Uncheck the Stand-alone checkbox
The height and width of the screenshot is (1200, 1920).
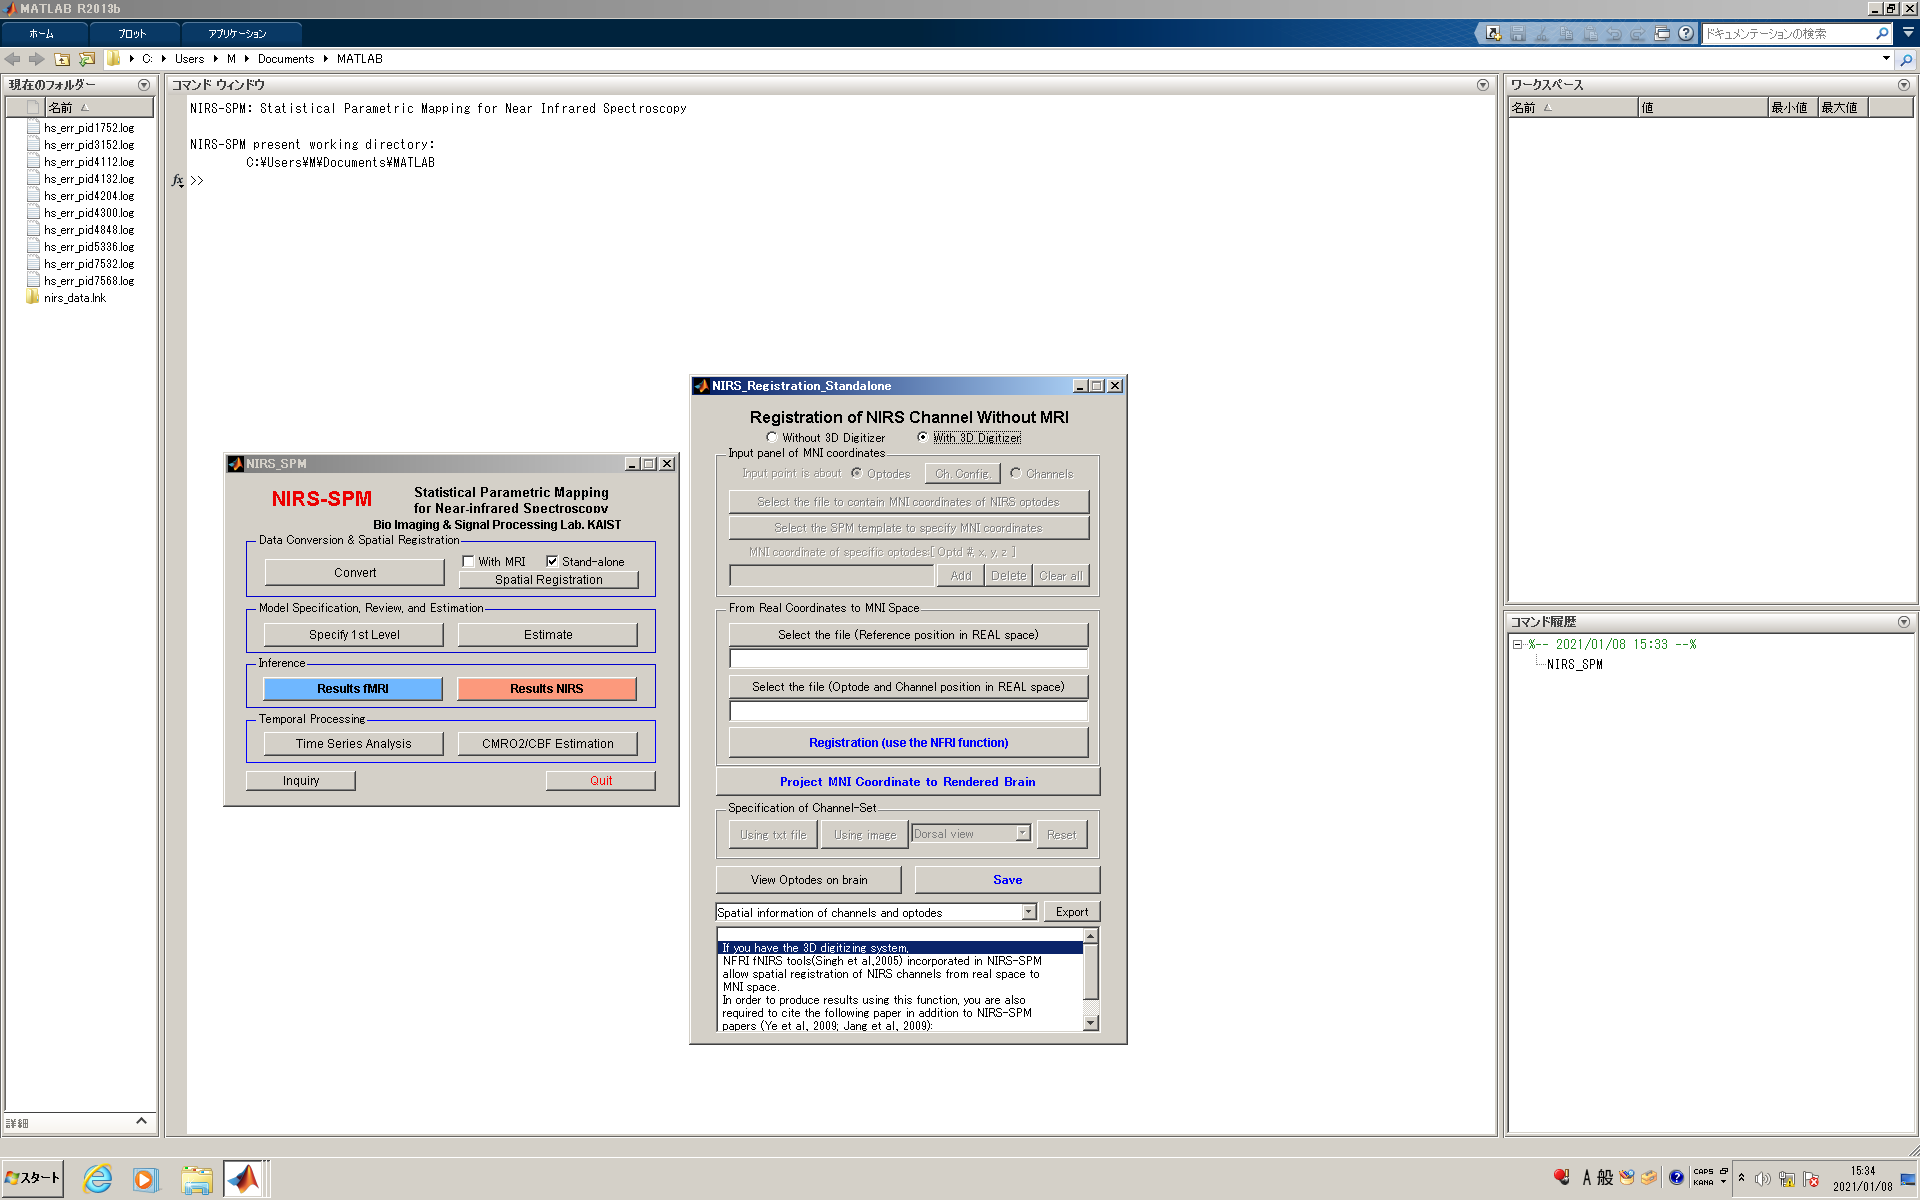552,562
